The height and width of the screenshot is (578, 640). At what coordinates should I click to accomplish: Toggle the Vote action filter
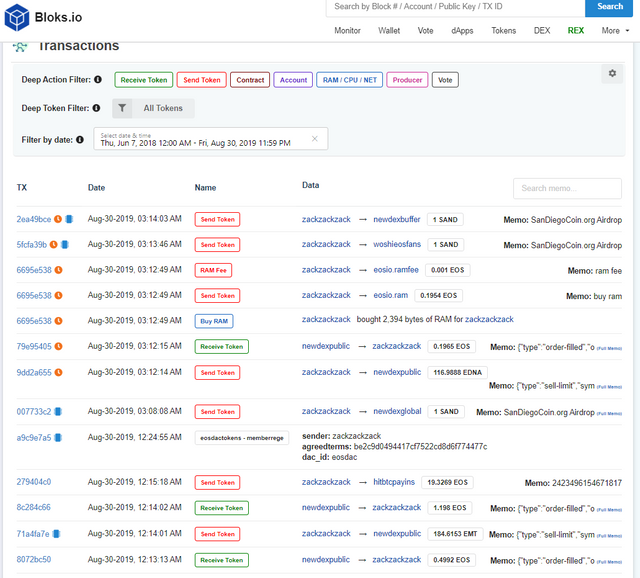pyautogui.click(x=445, y=80)
